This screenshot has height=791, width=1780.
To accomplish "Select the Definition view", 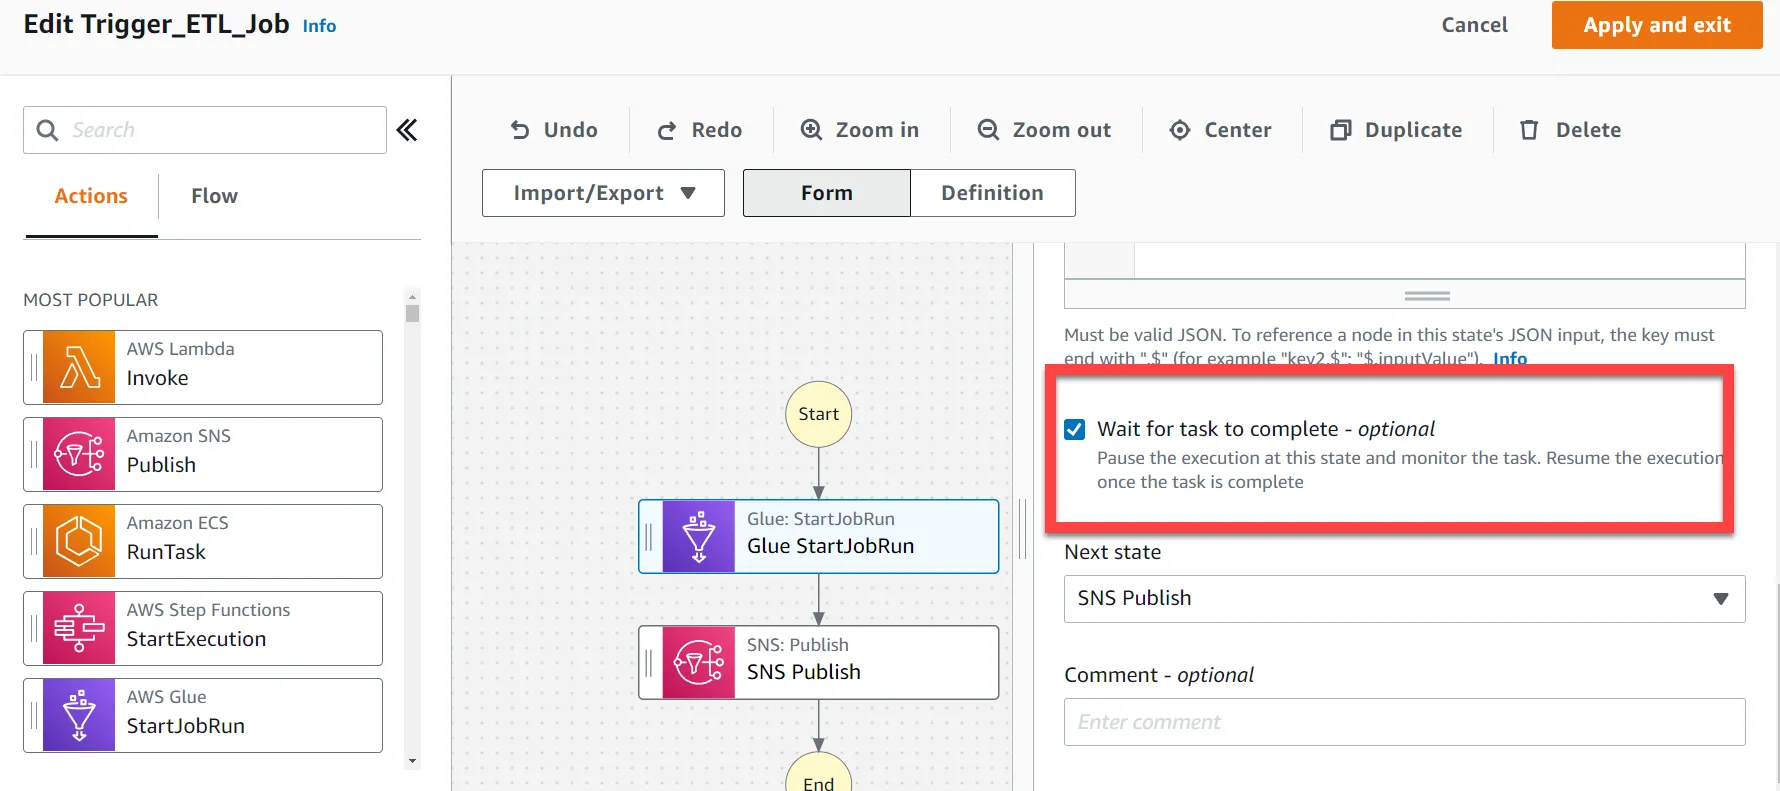I will click(x=993, y=193).
